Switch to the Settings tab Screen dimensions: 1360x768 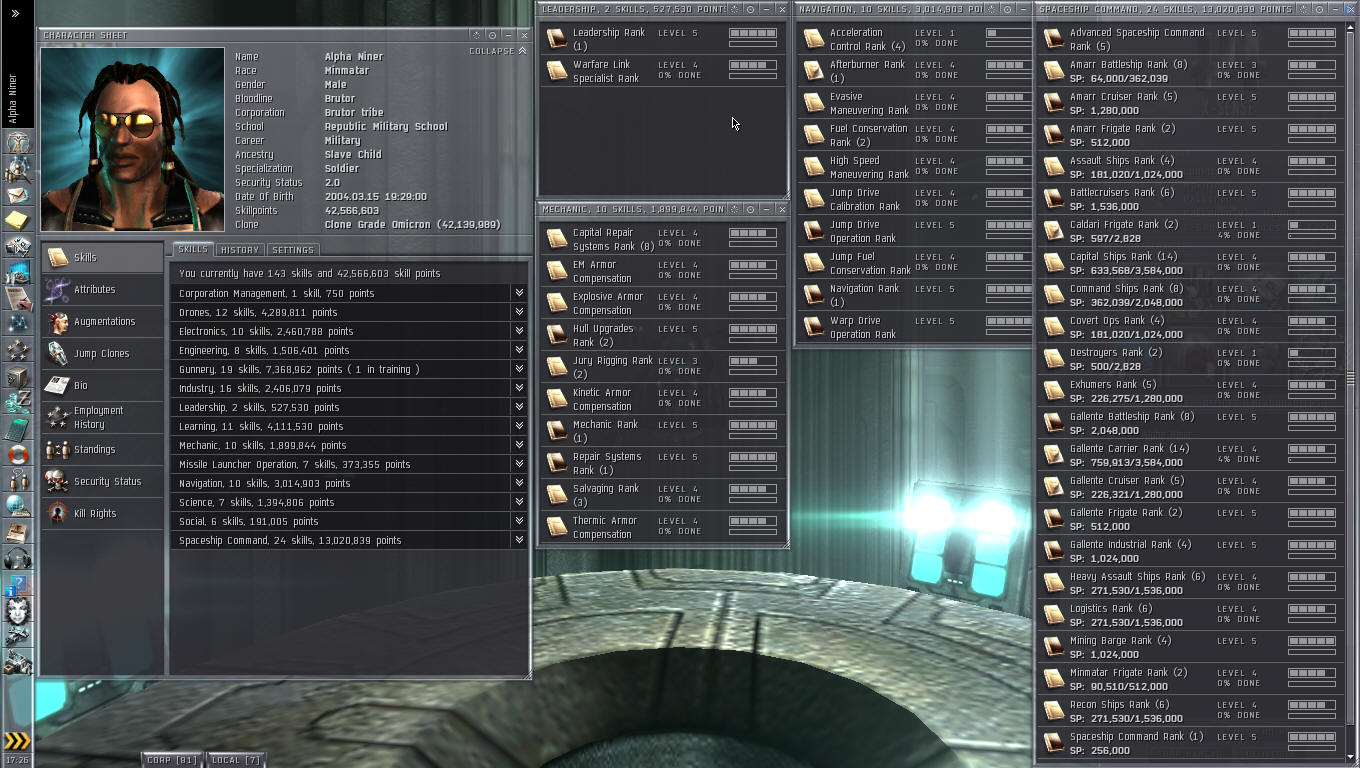pos(293,250)
